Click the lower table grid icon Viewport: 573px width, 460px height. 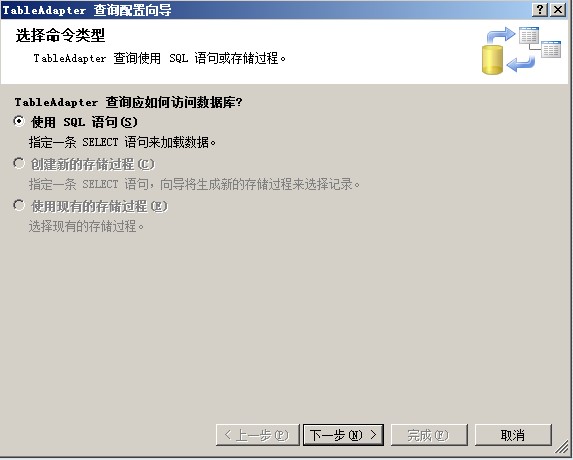coord(551,49)
